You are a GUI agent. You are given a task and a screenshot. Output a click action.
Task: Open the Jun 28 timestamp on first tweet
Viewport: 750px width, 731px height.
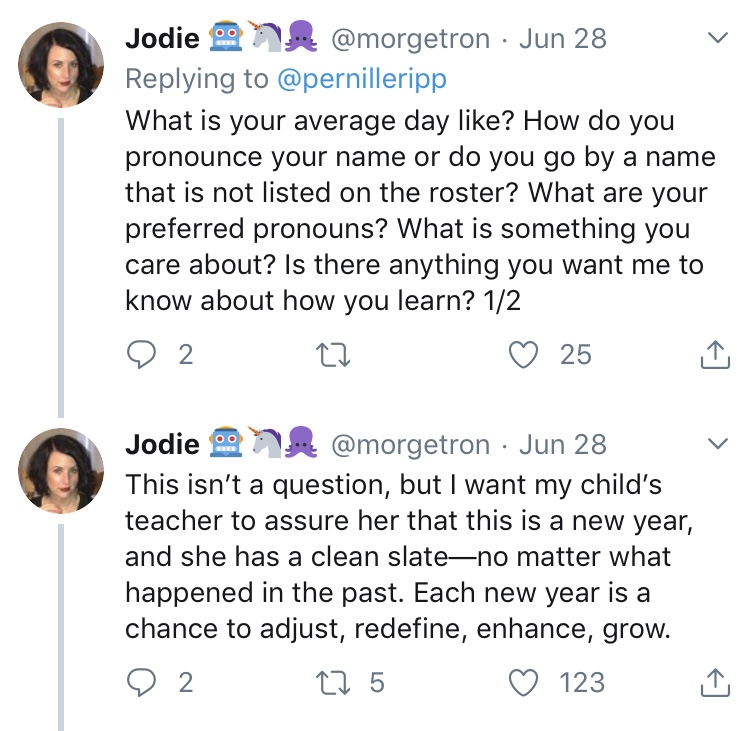pos(563,39)
